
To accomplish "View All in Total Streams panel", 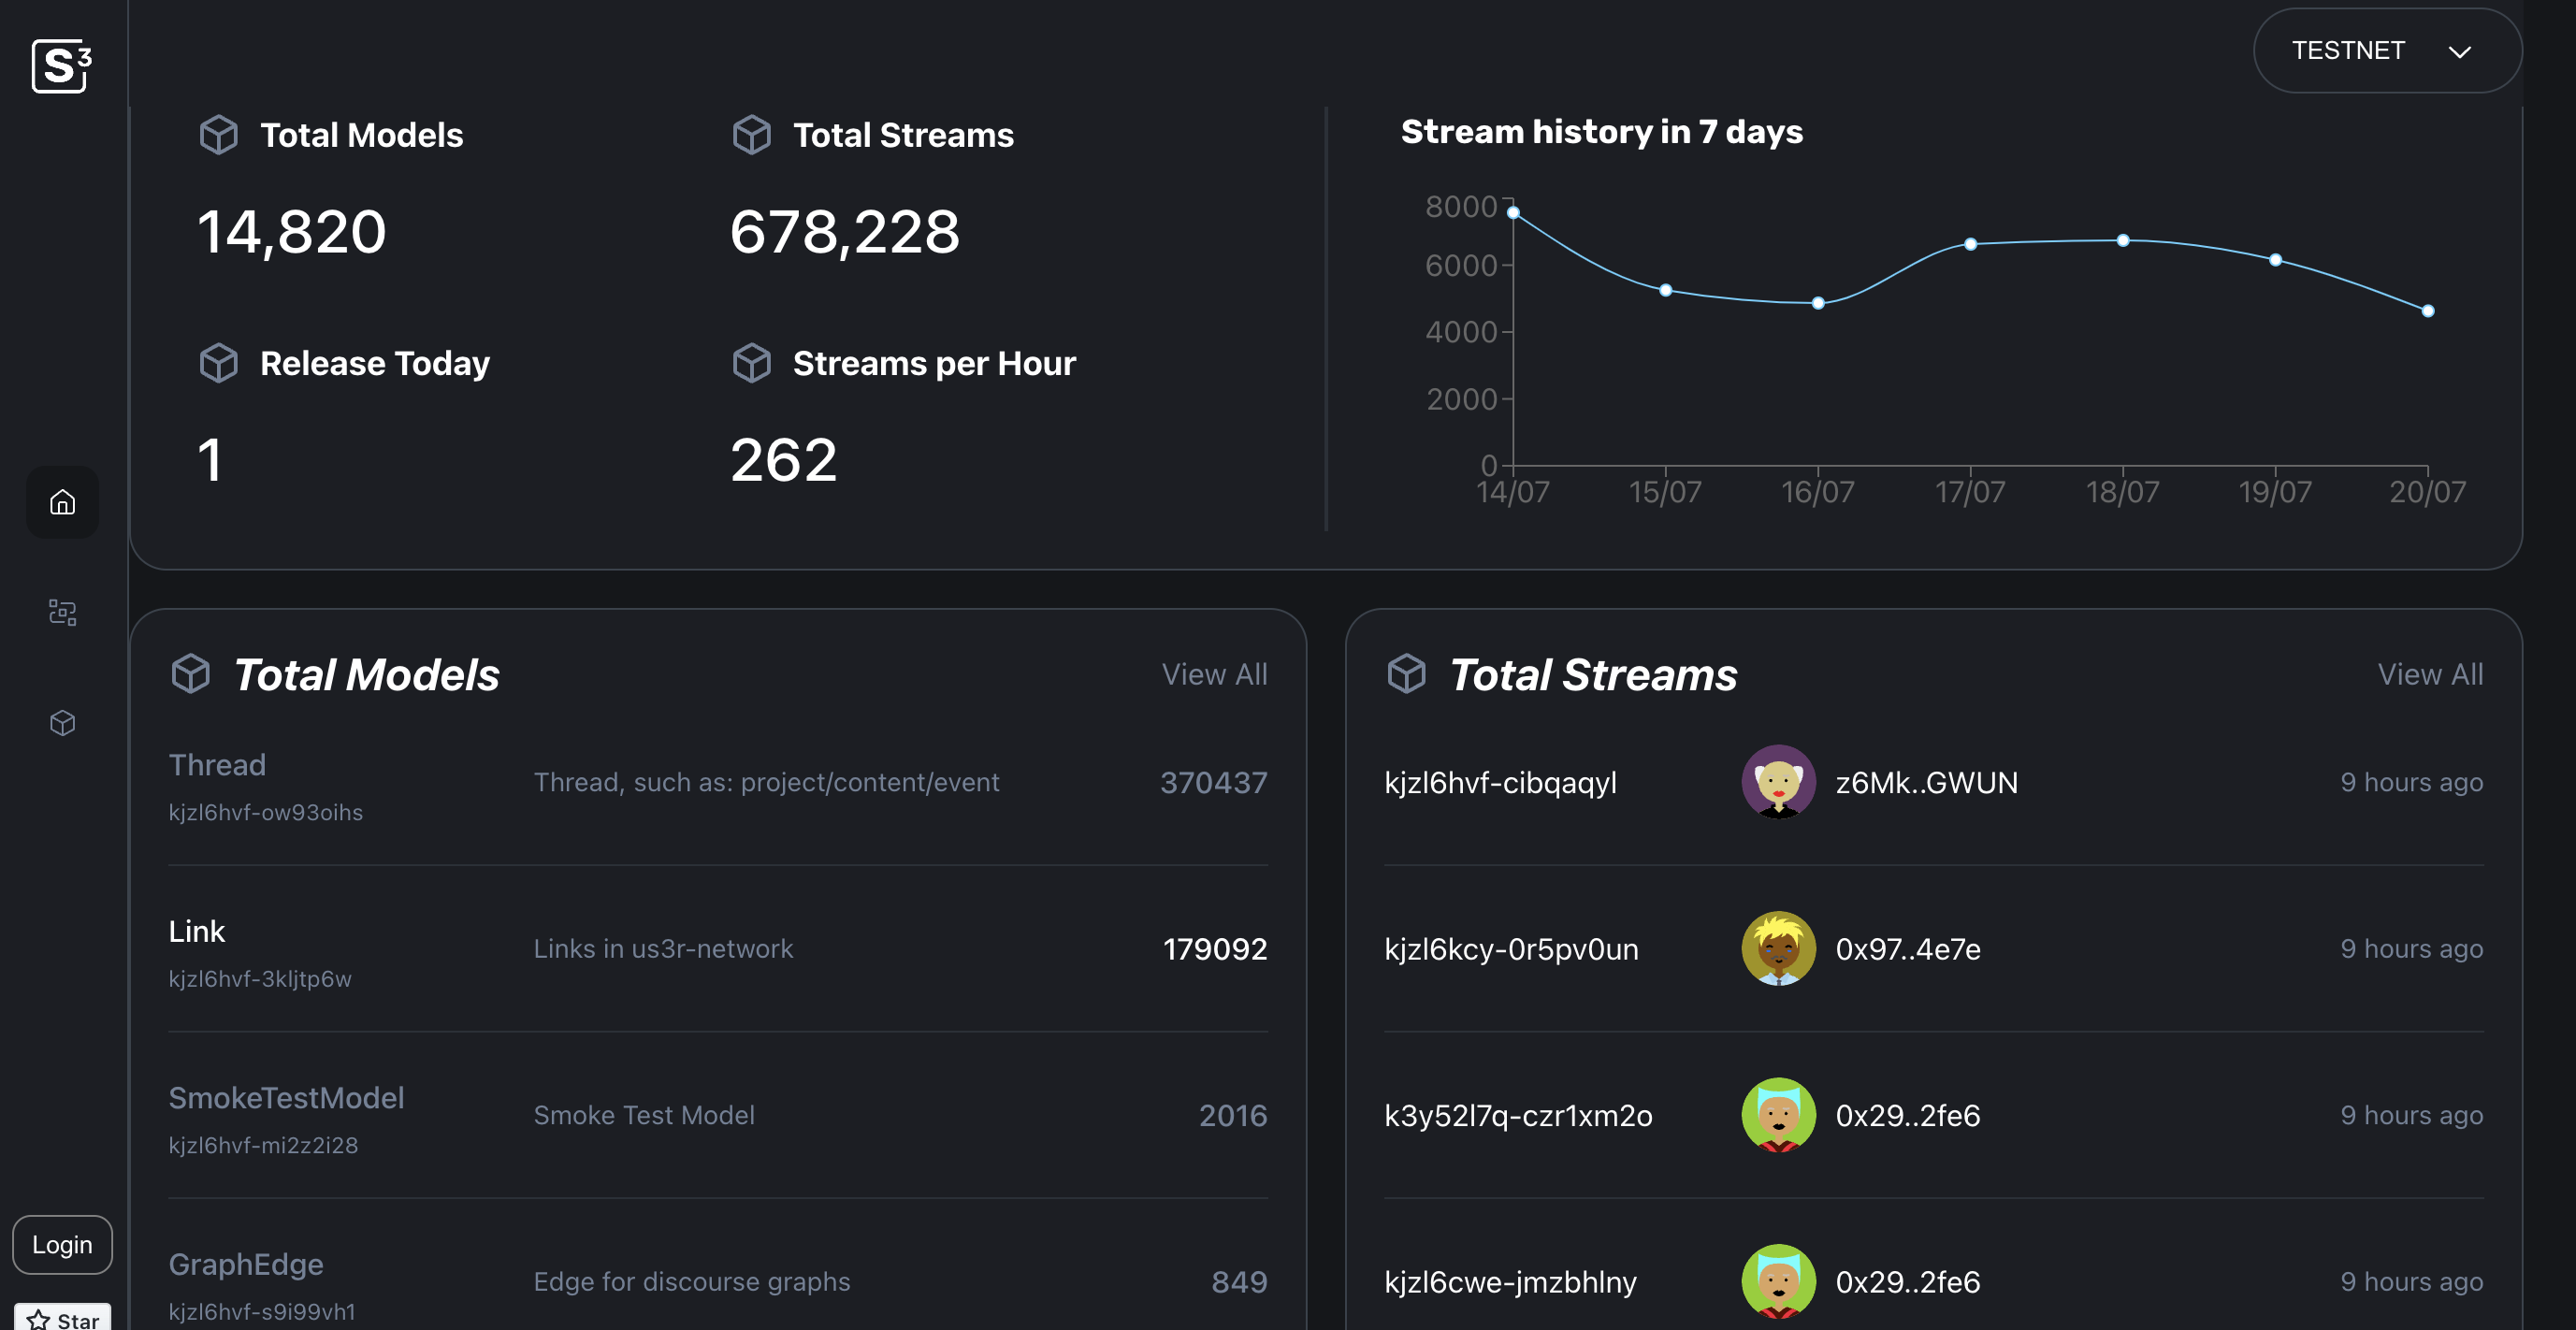I will (2430, 674).
